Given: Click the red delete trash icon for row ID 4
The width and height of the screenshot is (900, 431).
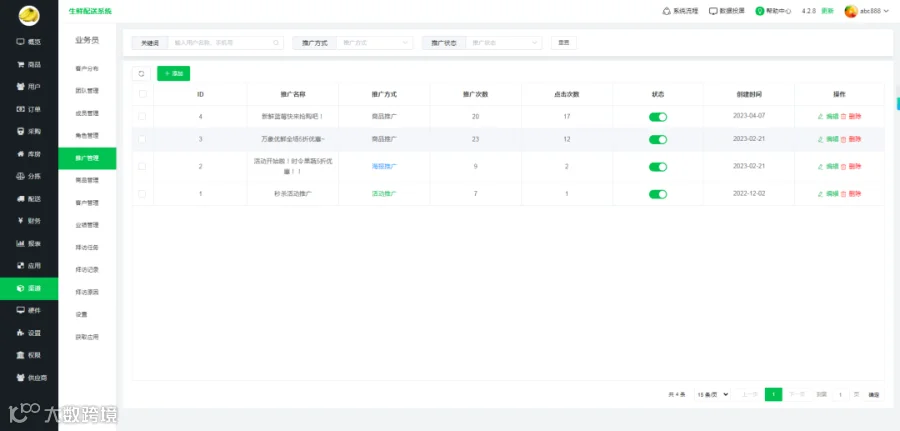Looking at the screenshot, I should coord(844,117).
